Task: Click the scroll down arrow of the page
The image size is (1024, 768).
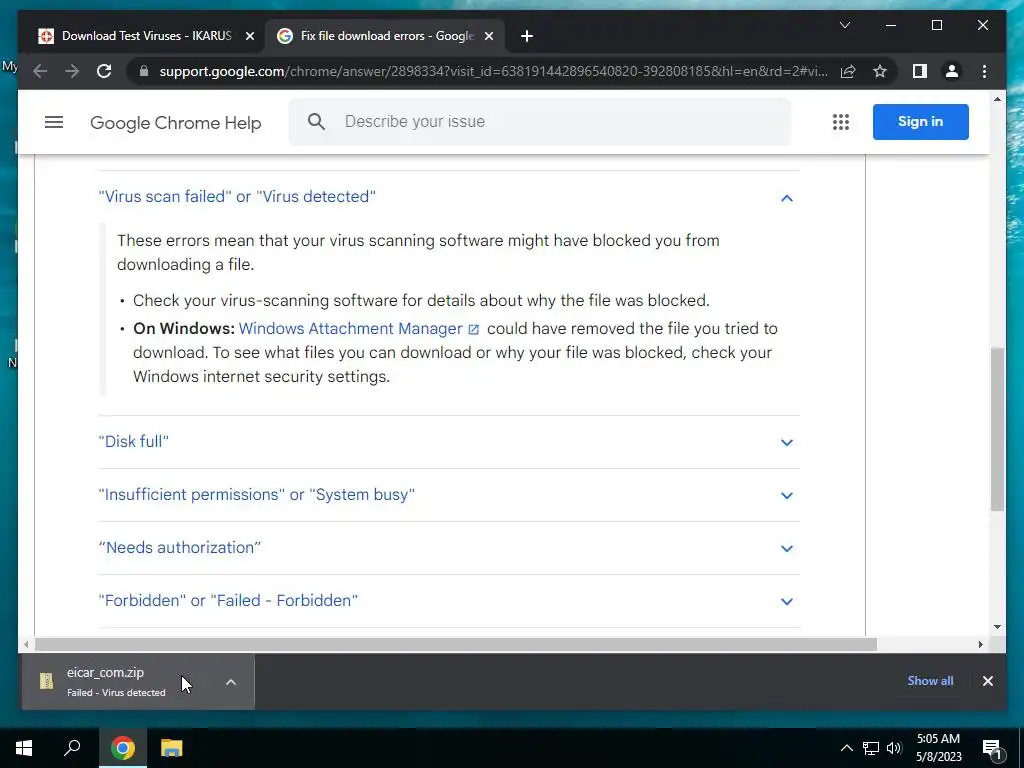Action: coord(997,627)
